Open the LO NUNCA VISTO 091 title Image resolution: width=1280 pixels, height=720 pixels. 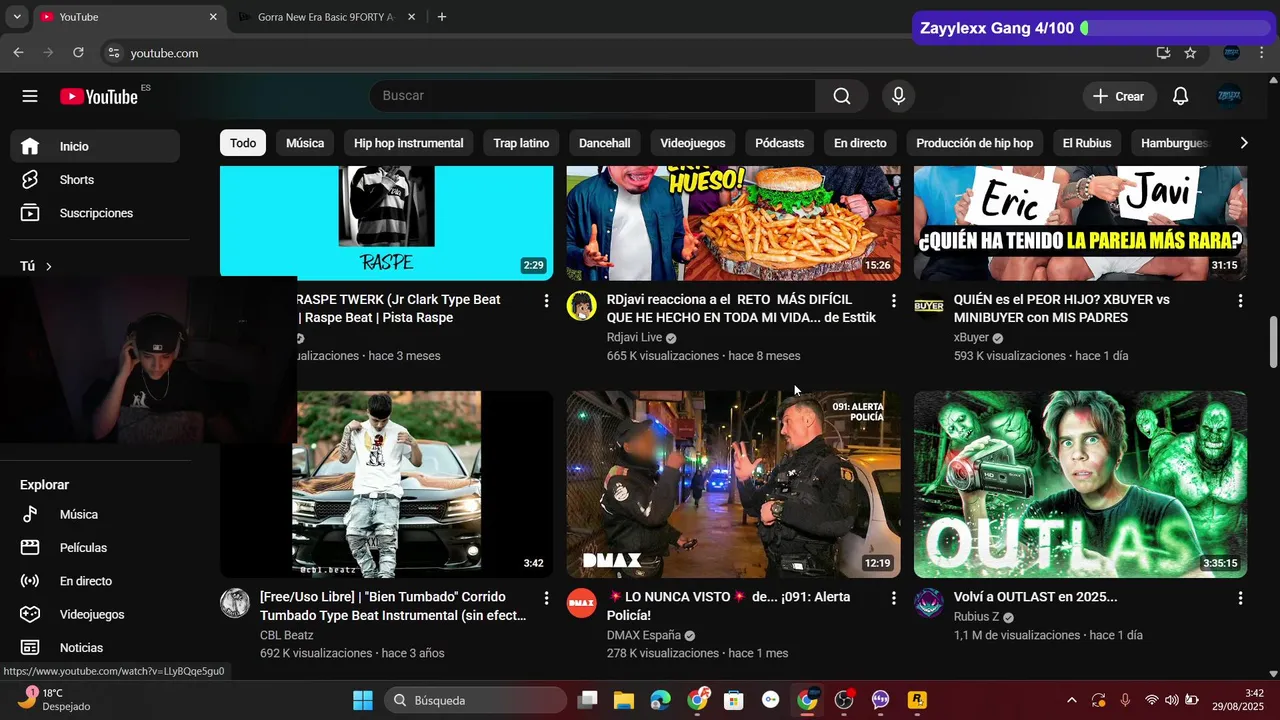[728, 606]
